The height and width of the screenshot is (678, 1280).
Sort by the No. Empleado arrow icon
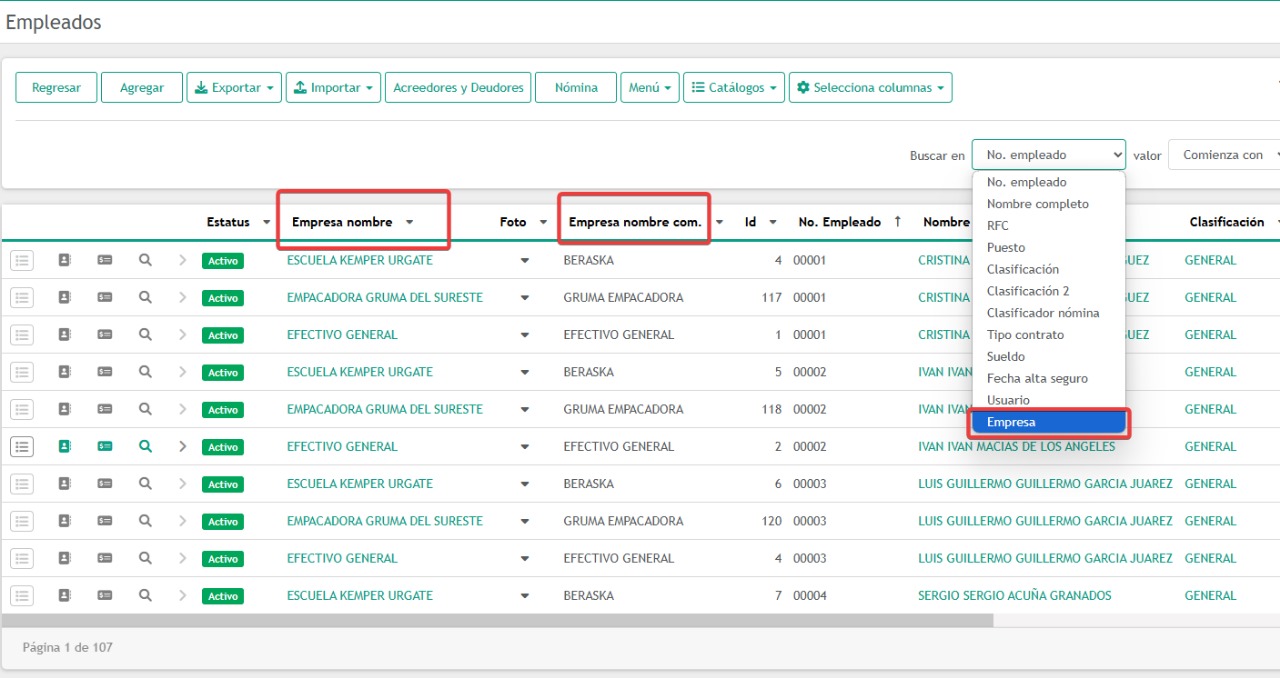[897, 222]
